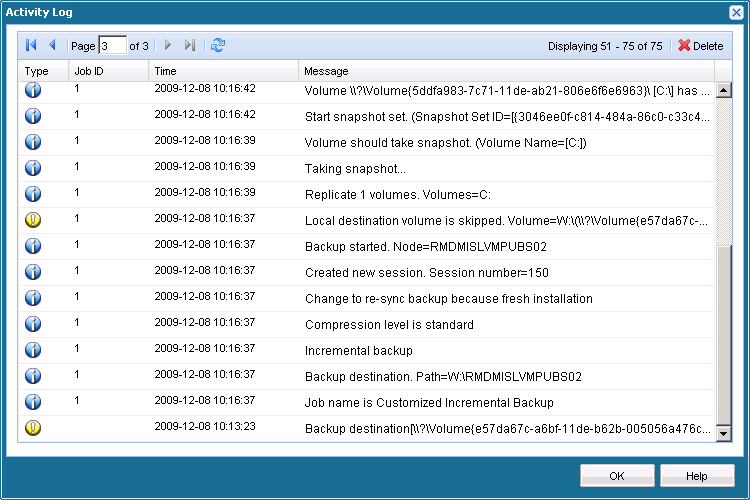The height and width of the screenshot is (500, 750).
Task: Select the message beginning 'Volume \\?\Volume{5ddfa983'
Action: tap(507, 91)
